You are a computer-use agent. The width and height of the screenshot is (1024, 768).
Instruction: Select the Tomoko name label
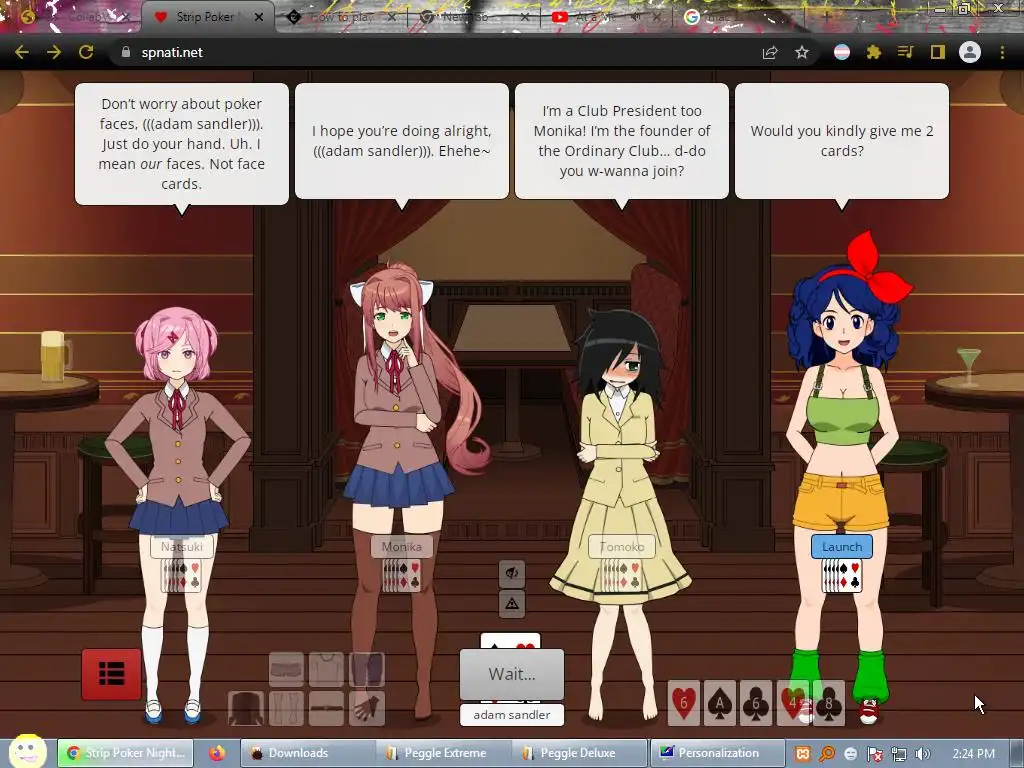pyautogui.click(x=622, y=547)
